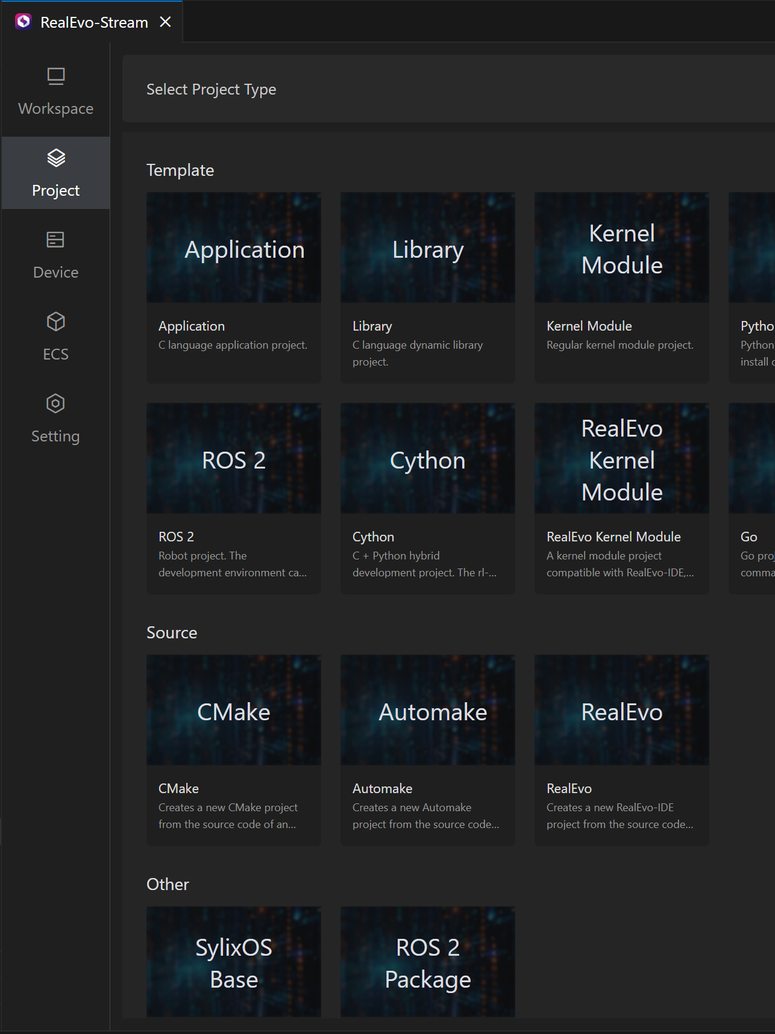This screenshot has width=775, height=1034.
Task: Click the Go project card title
Action: [x=749, y=537]
